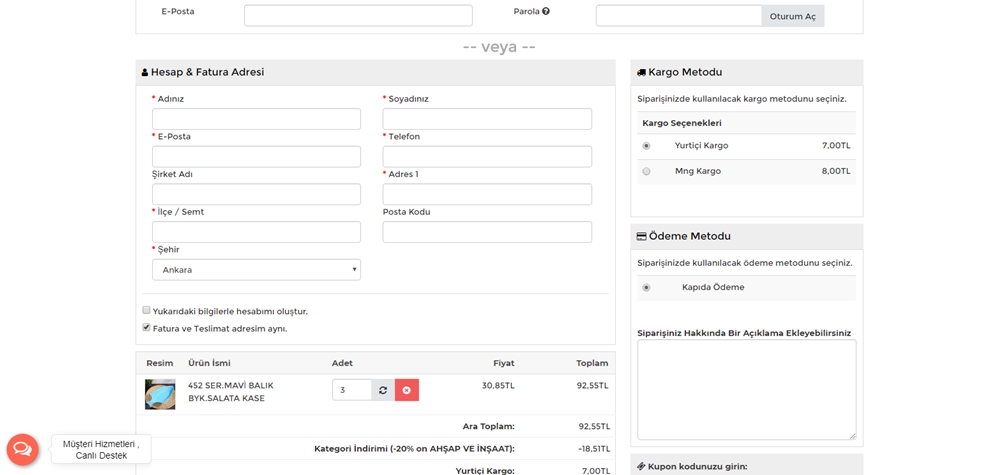
Task: Click the Adres 1 text field
Action: click(487, 194)
